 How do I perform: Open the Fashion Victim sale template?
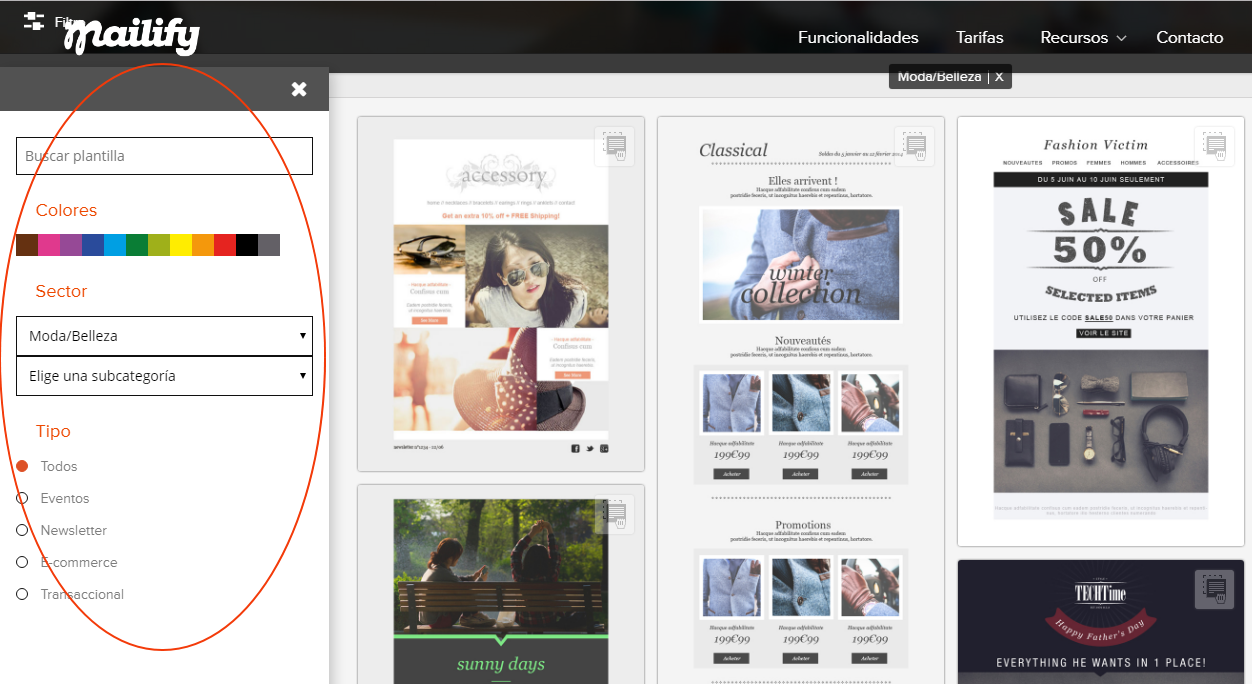click(1101, 330)
